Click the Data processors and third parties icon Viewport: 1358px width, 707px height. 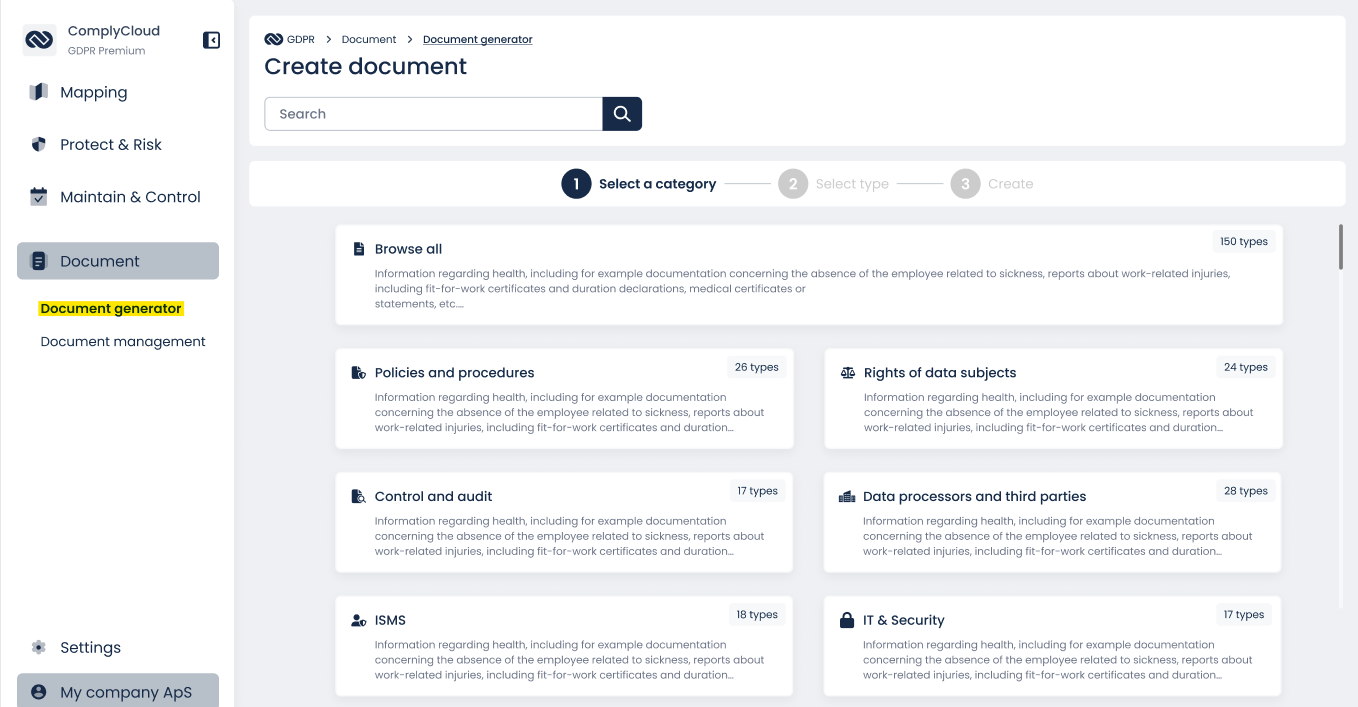[x=847, y=497]
